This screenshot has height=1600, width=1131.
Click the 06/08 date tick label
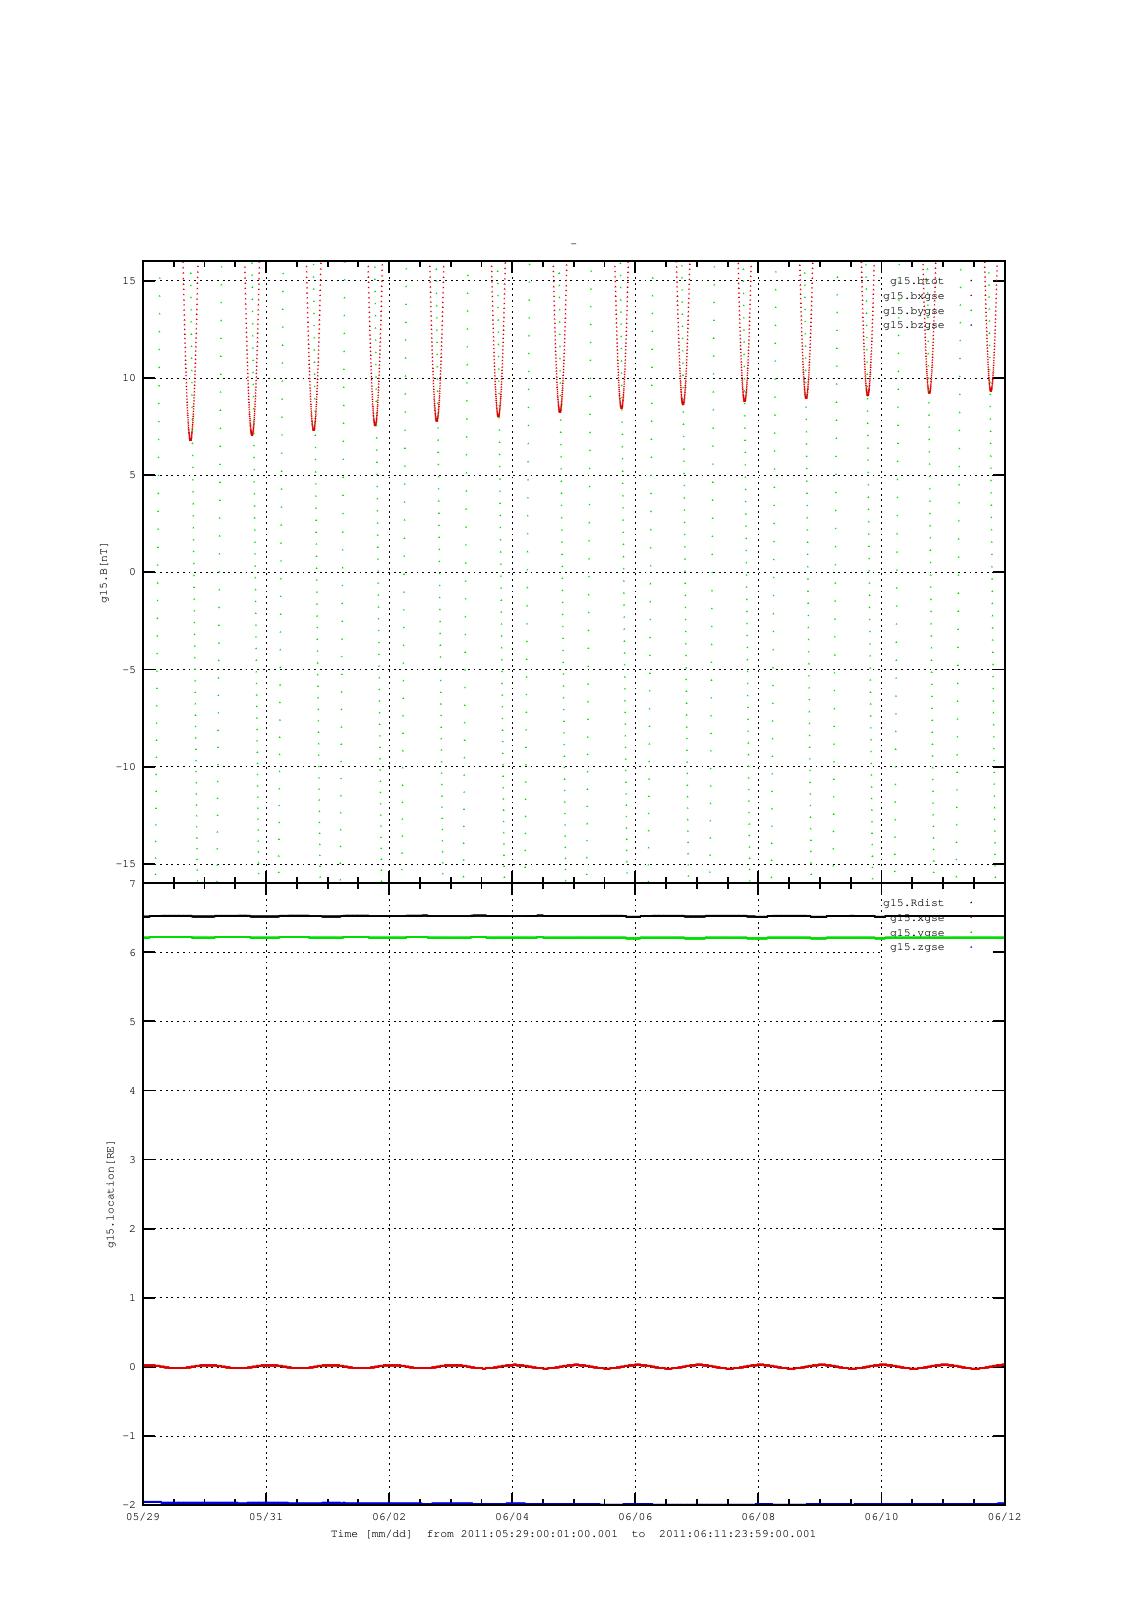pos(759,1517)
